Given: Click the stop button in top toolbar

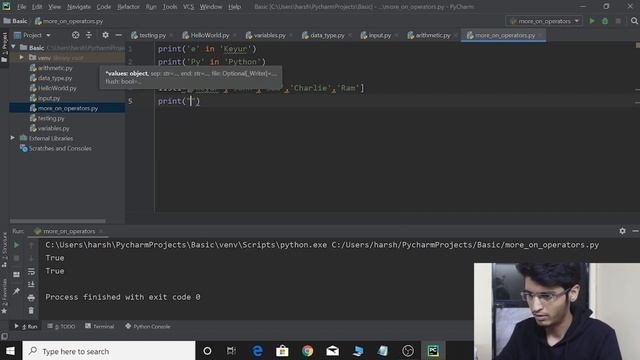Looking at the screenshot, I should pyautogui.click(x=618, y=21).
